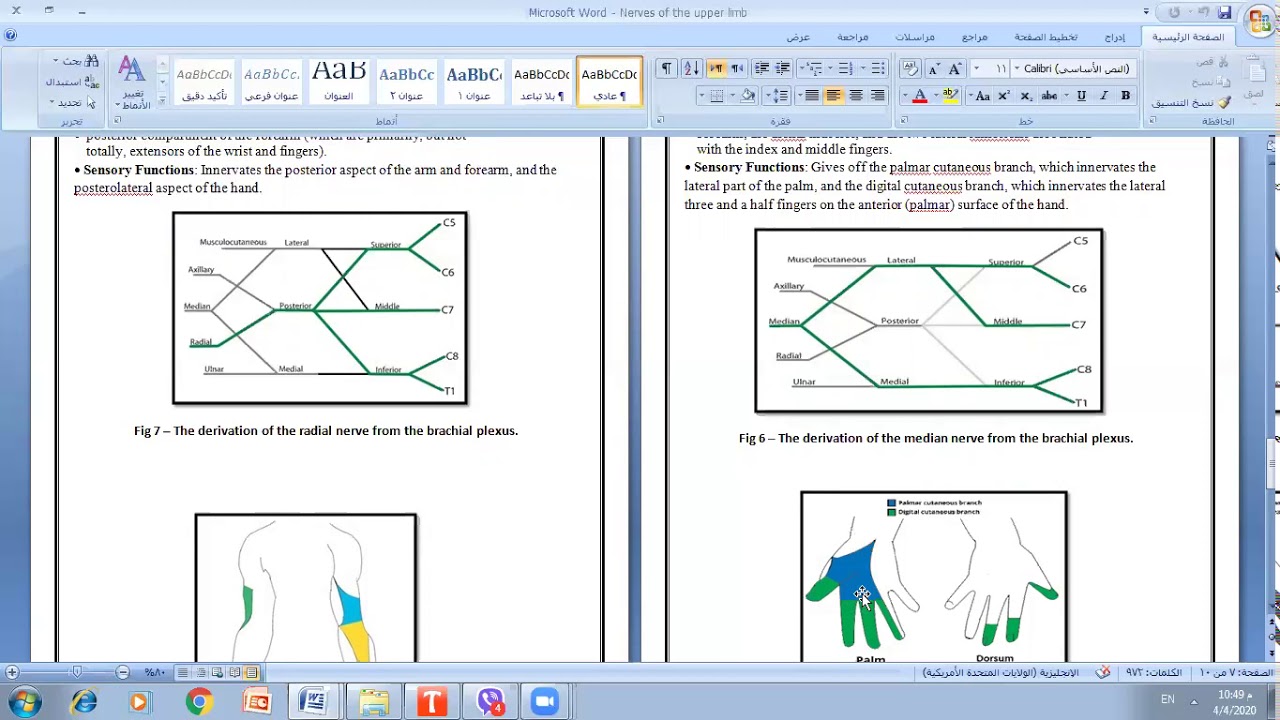Toggle show paragraph marks (¶)
The height and width of the screenshot is (720, 1280).
[666, 69]
